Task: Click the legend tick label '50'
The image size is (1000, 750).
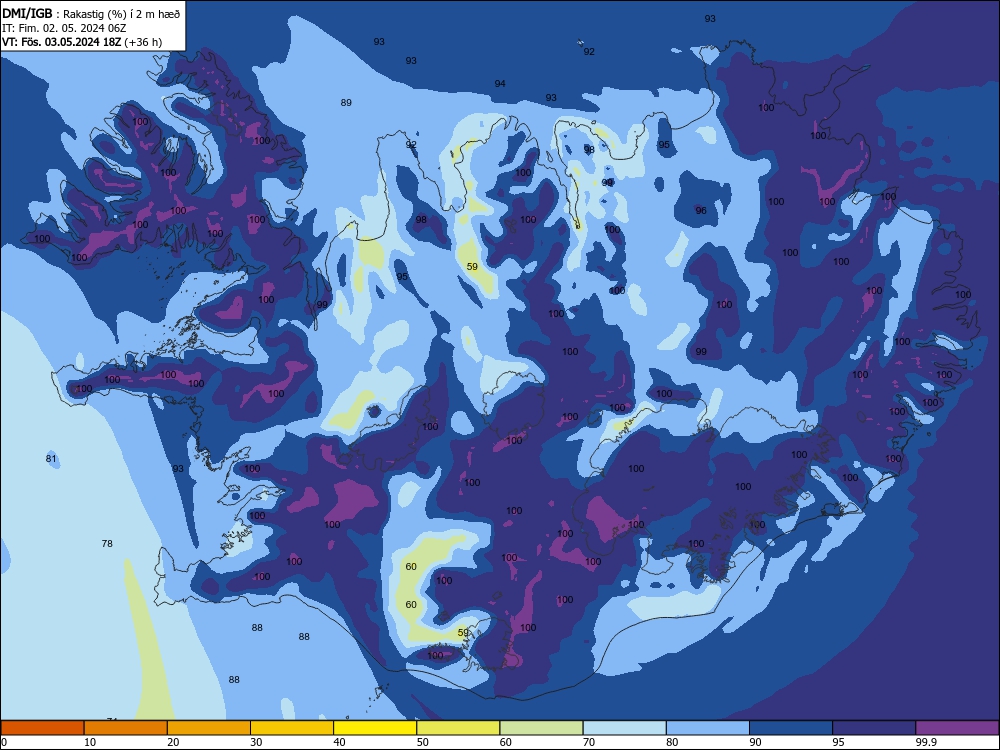Action: click(423, 742)
